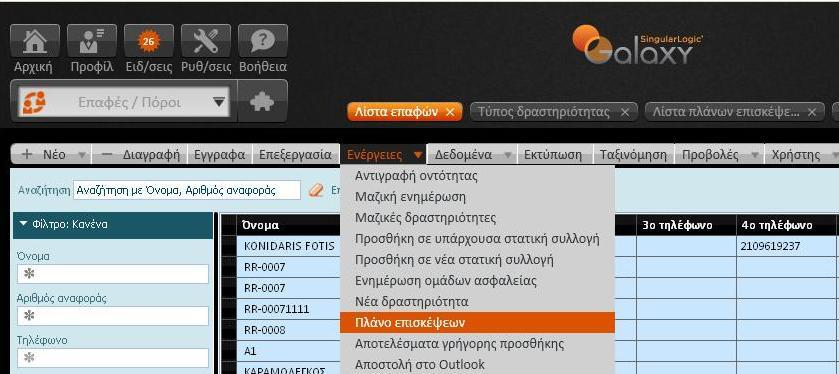The height and width of the screenshot is (374, 839).
Task: Select Αποστολή στο Outlook entry
Action: 477,364
